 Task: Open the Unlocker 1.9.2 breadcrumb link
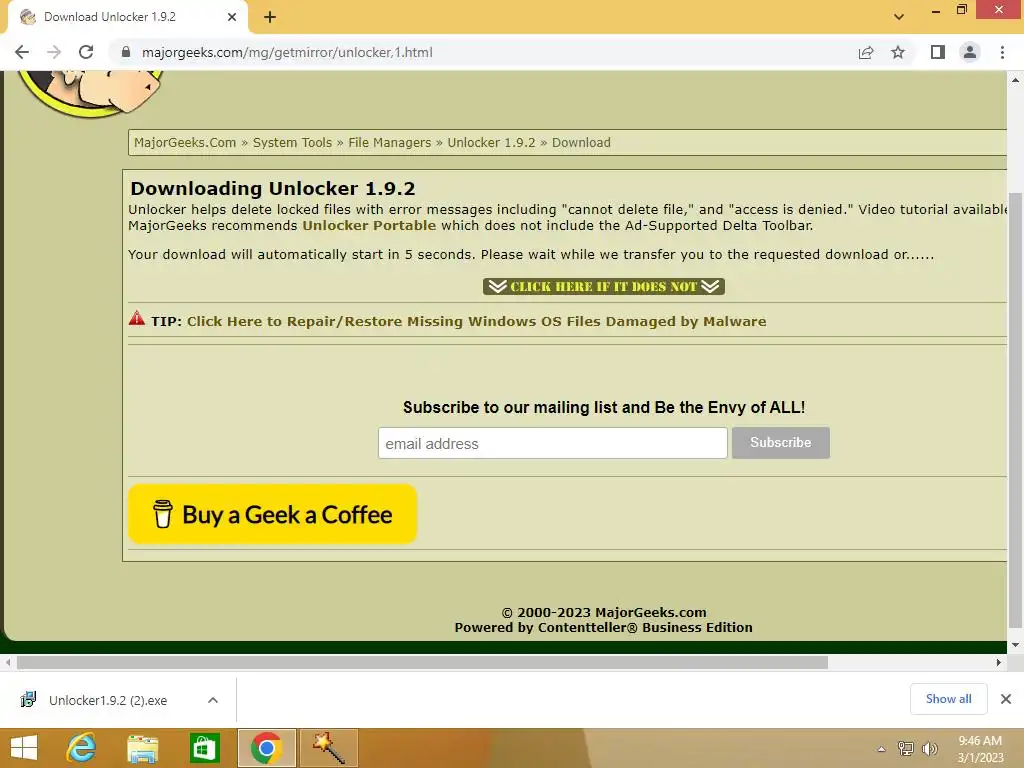pyautogui.click(x=491, y=142)
